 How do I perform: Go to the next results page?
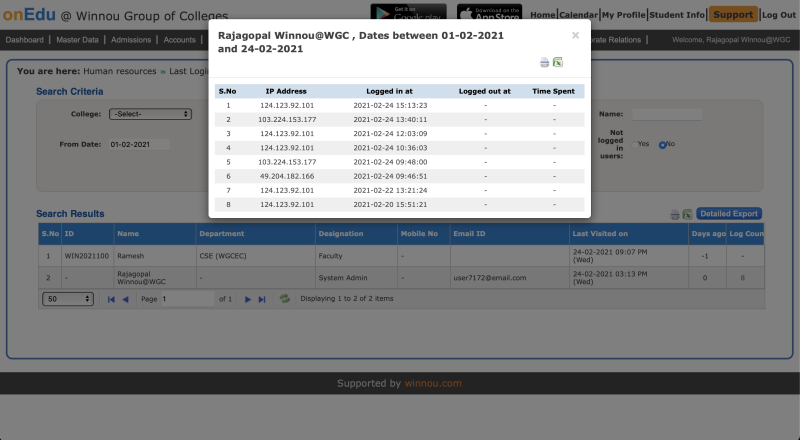coord(248,299)
